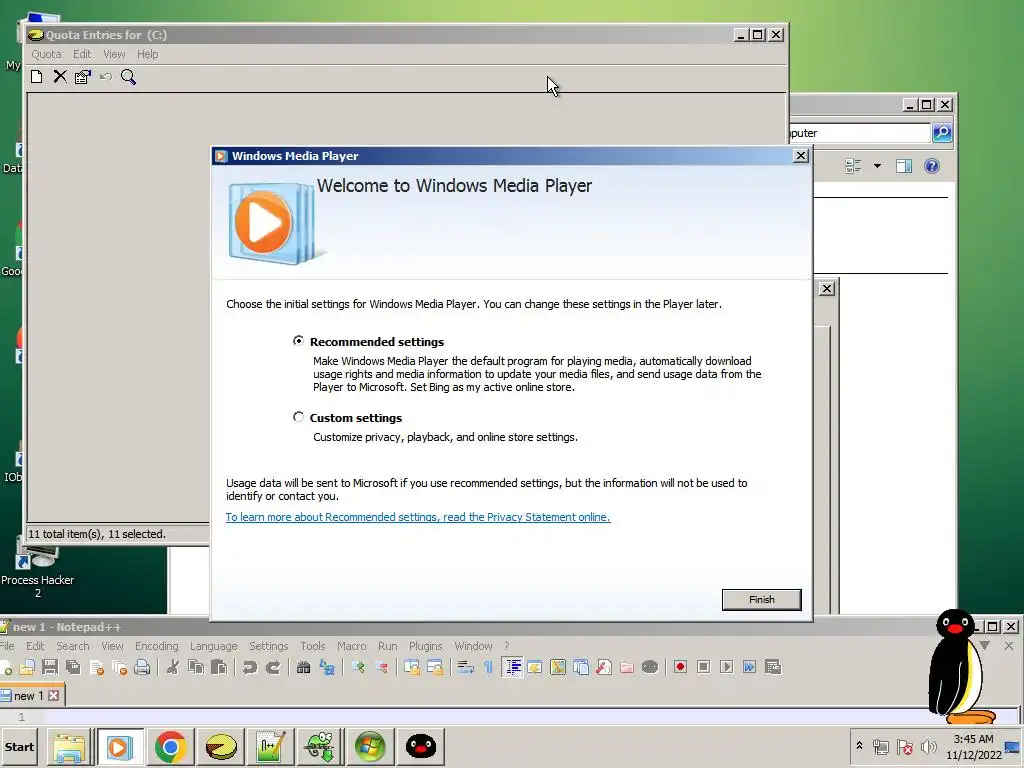Click Save icon in Notepad++ toolbar

tap(50, 667)
